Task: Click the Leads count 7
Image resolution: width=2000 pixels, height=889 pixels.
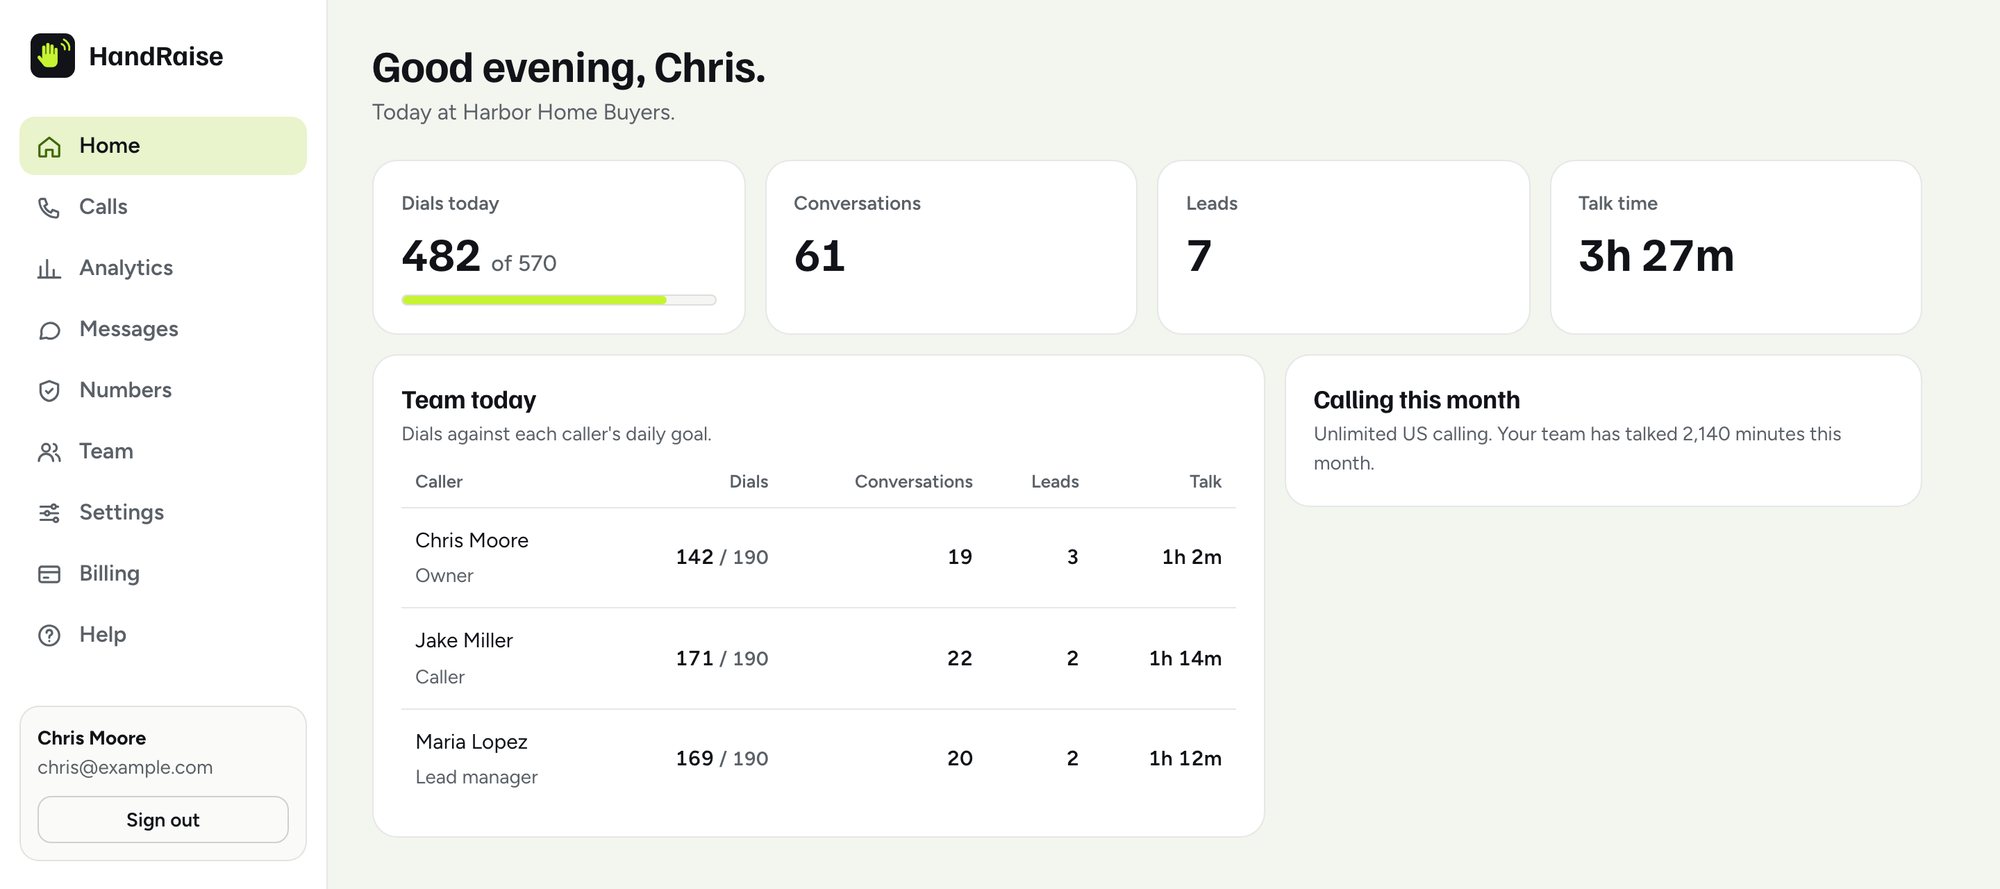Action: (1199, 256)
